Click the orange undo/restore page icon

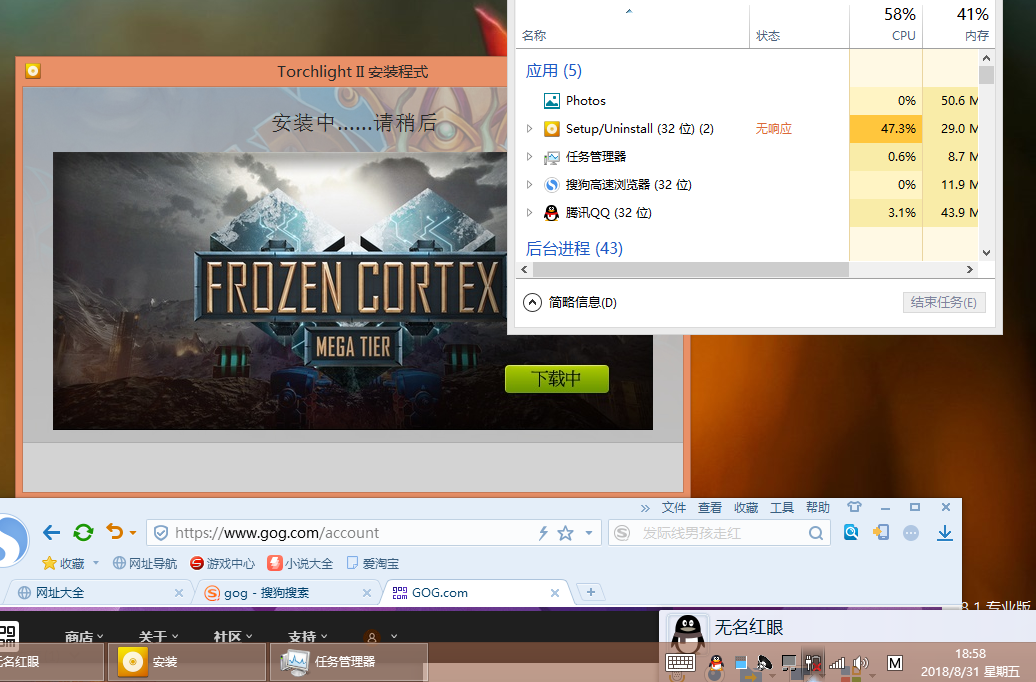[x=115, y=532]
